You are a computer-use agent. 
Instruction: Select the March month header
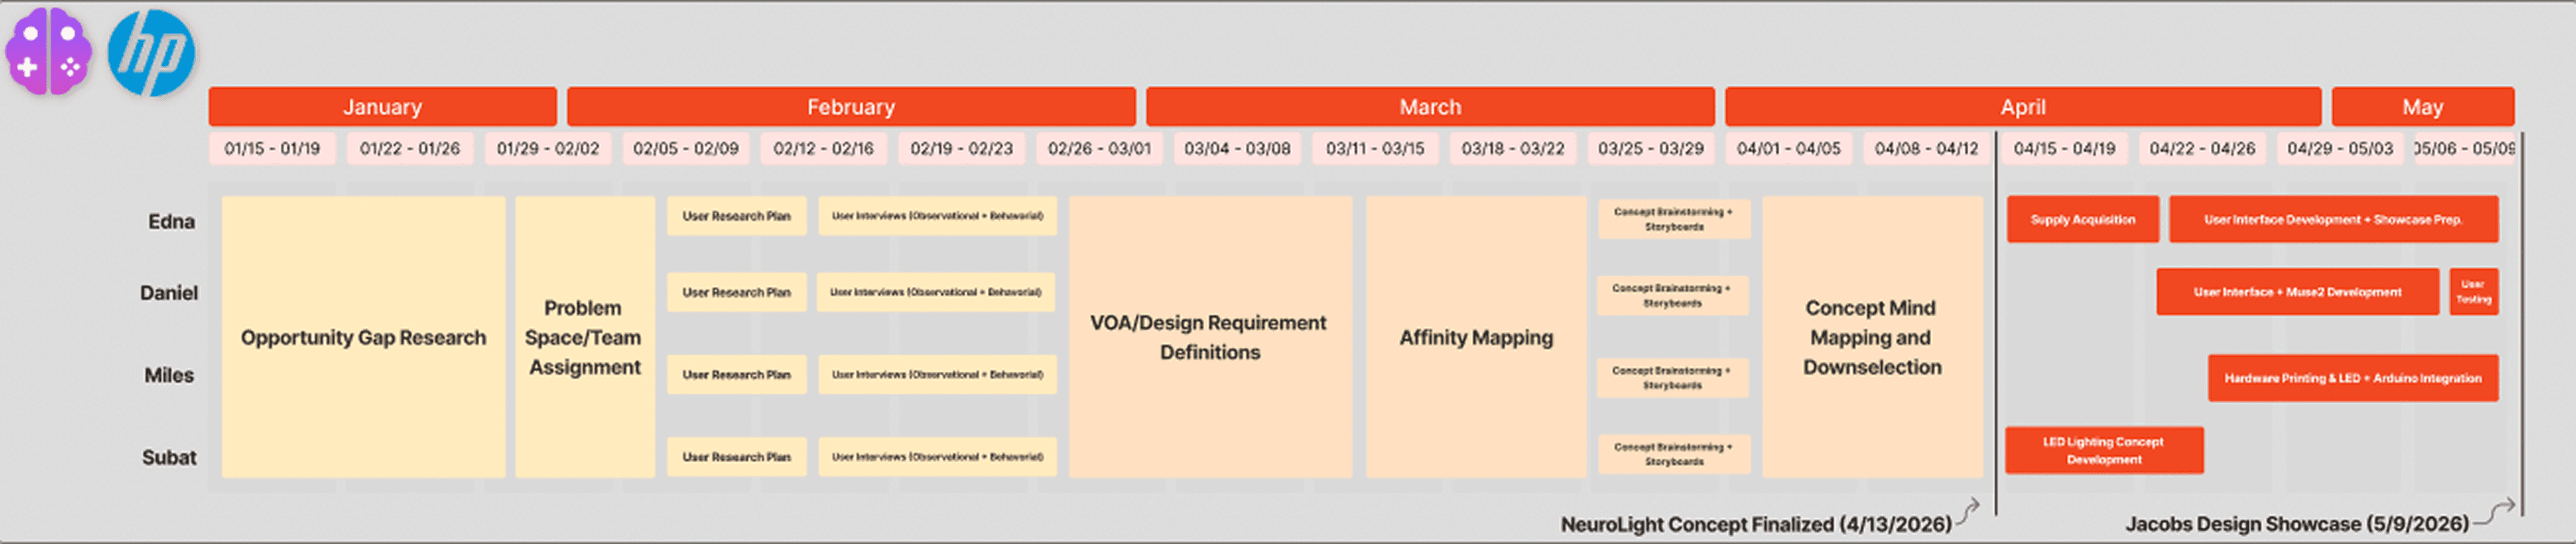(1430, 107)
